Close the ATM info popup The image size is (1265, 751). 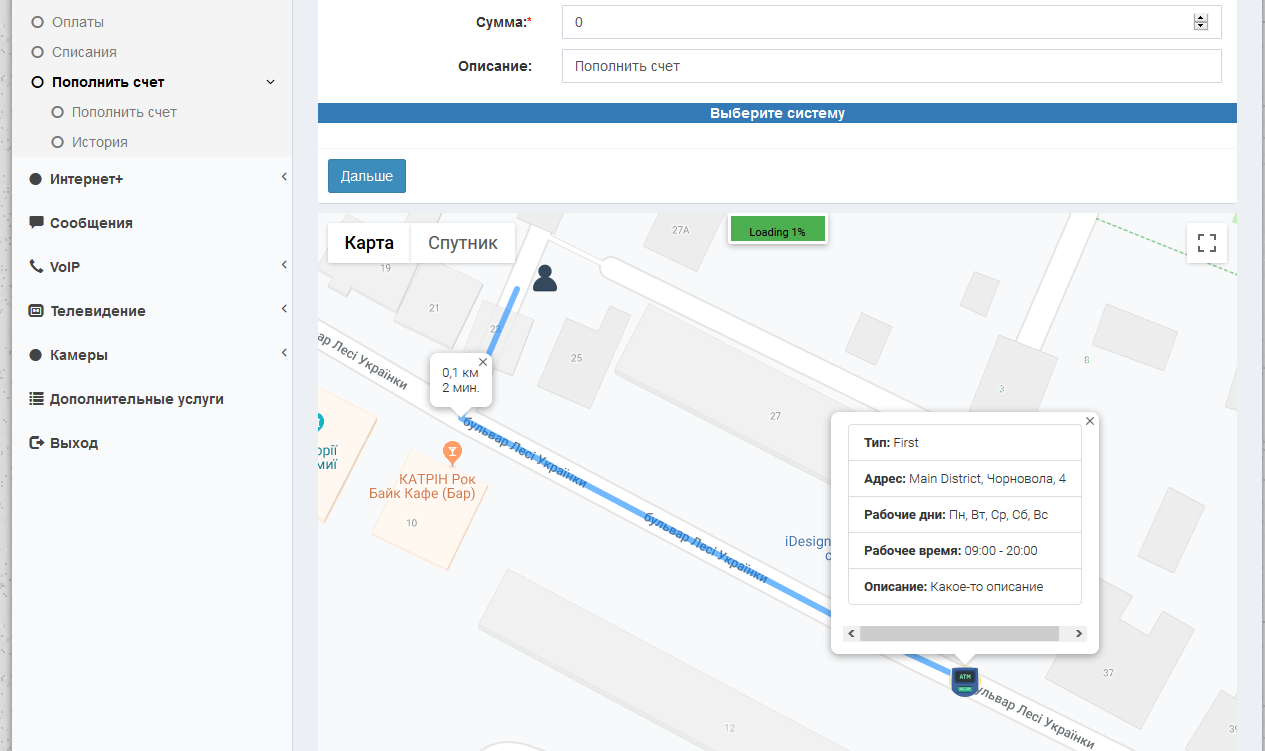coord(1090,421)
